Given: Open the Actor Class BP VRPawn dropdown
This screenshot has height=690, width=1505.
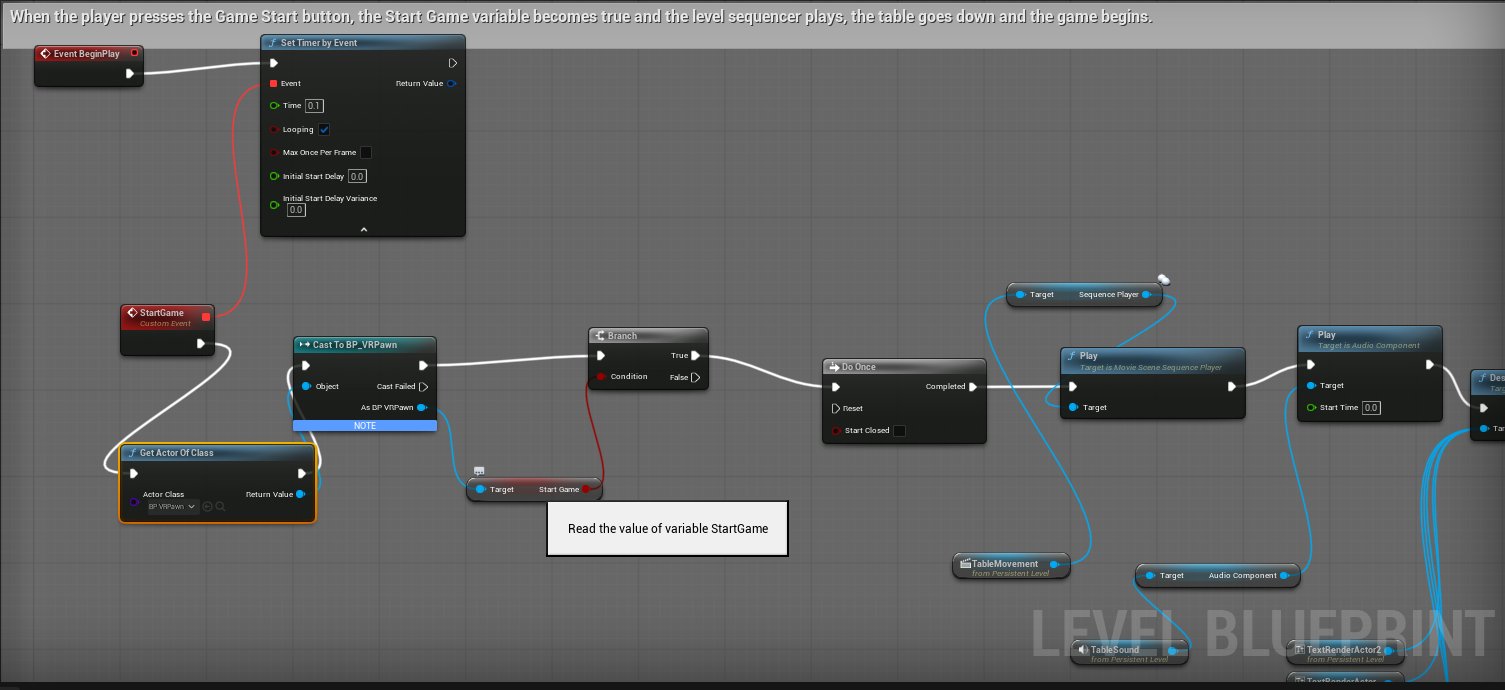Looking at the screenshot, I should pos(172,507).
